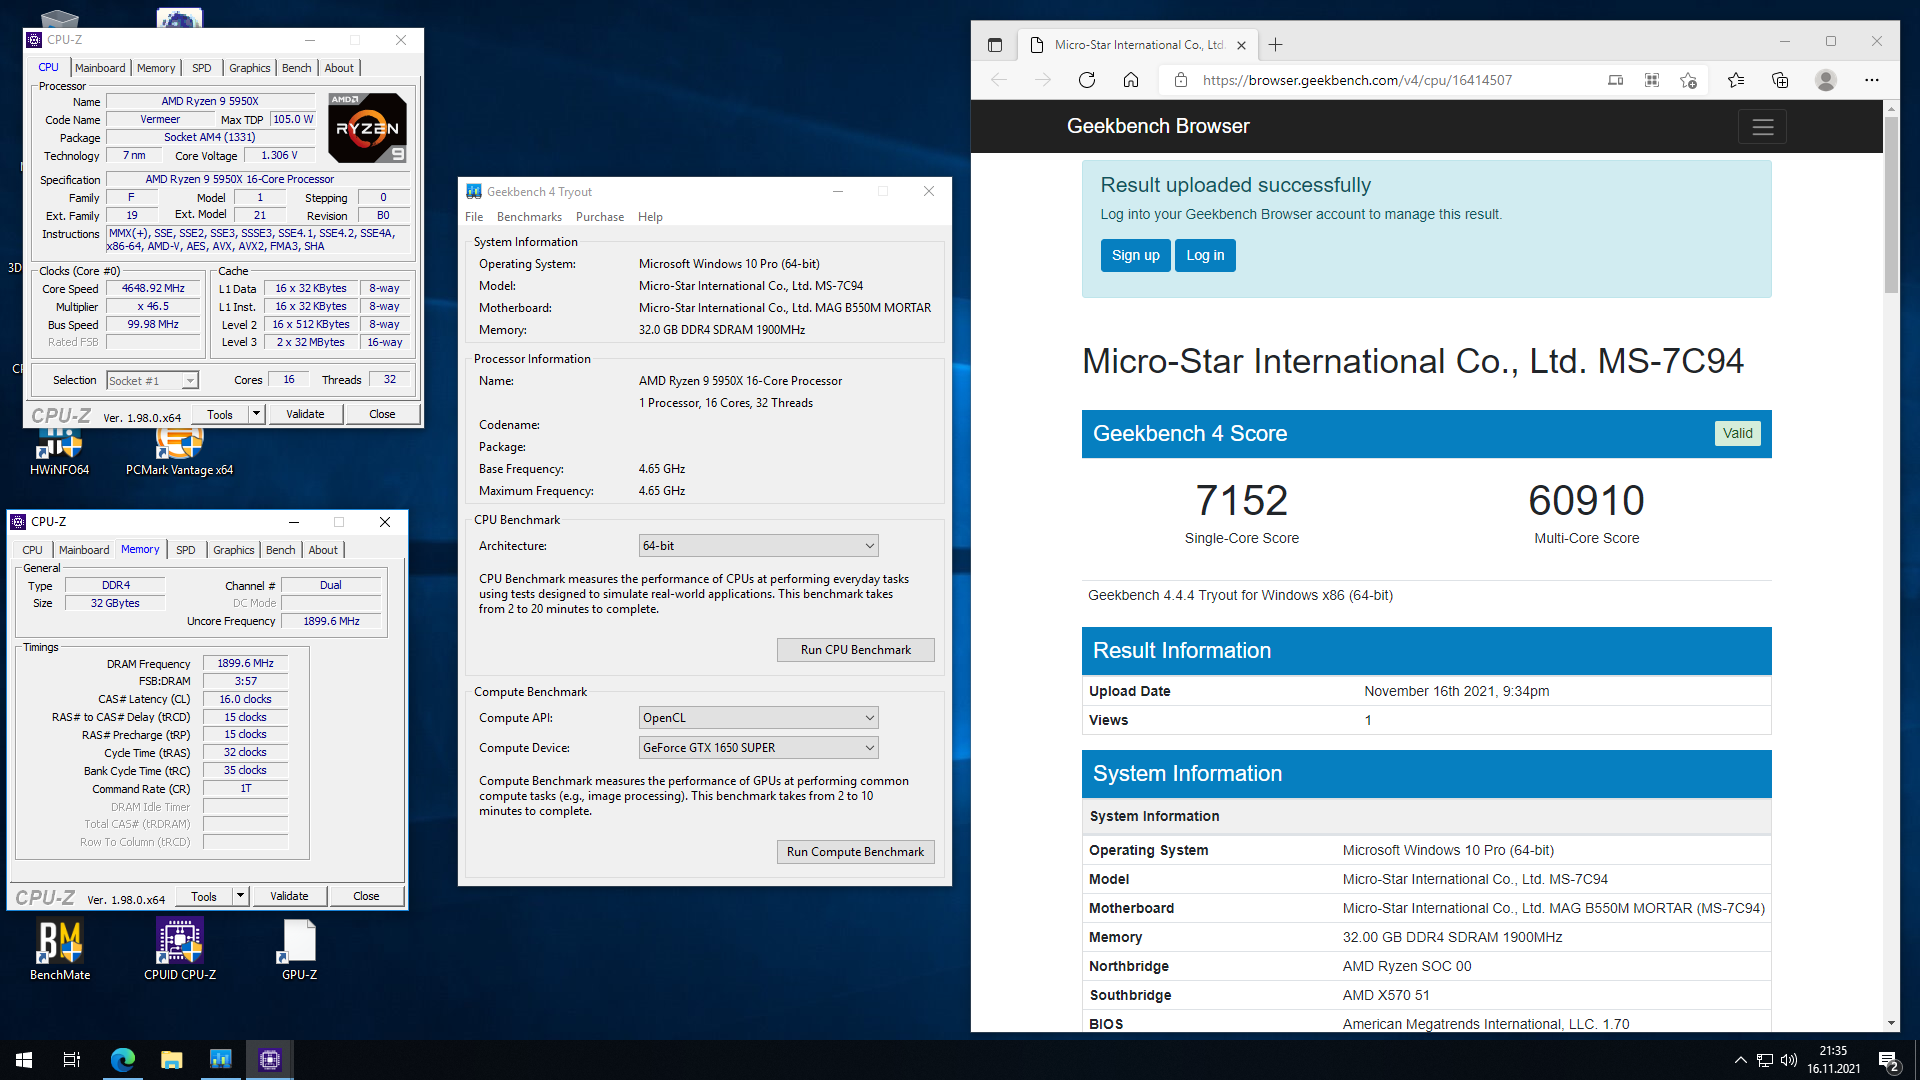Open the tab actions menu icon in Edge

pyautogui.click(x=994, y=45)
